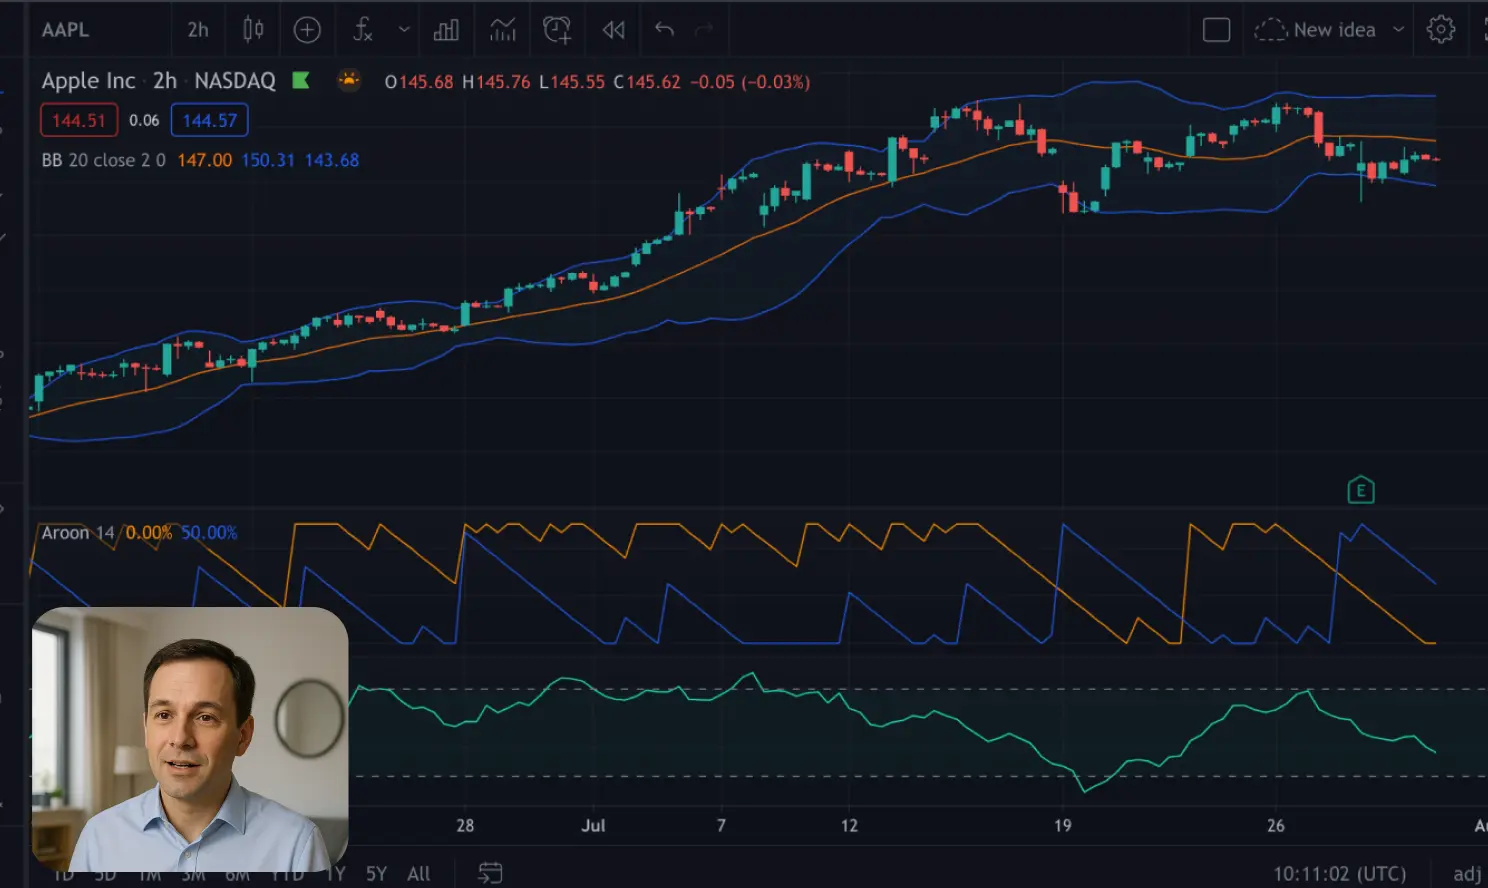Select the 5Y time range tab
Image resolution: width=1488 pixels, height=888 pixels.
pos(376,874)
